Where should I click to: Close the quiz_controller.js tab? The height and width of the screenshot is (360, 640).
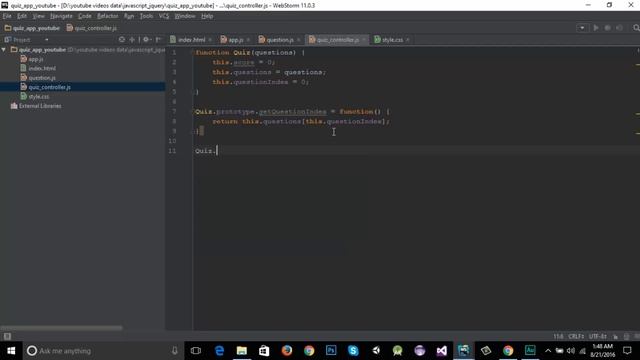[x=364, y=40]
